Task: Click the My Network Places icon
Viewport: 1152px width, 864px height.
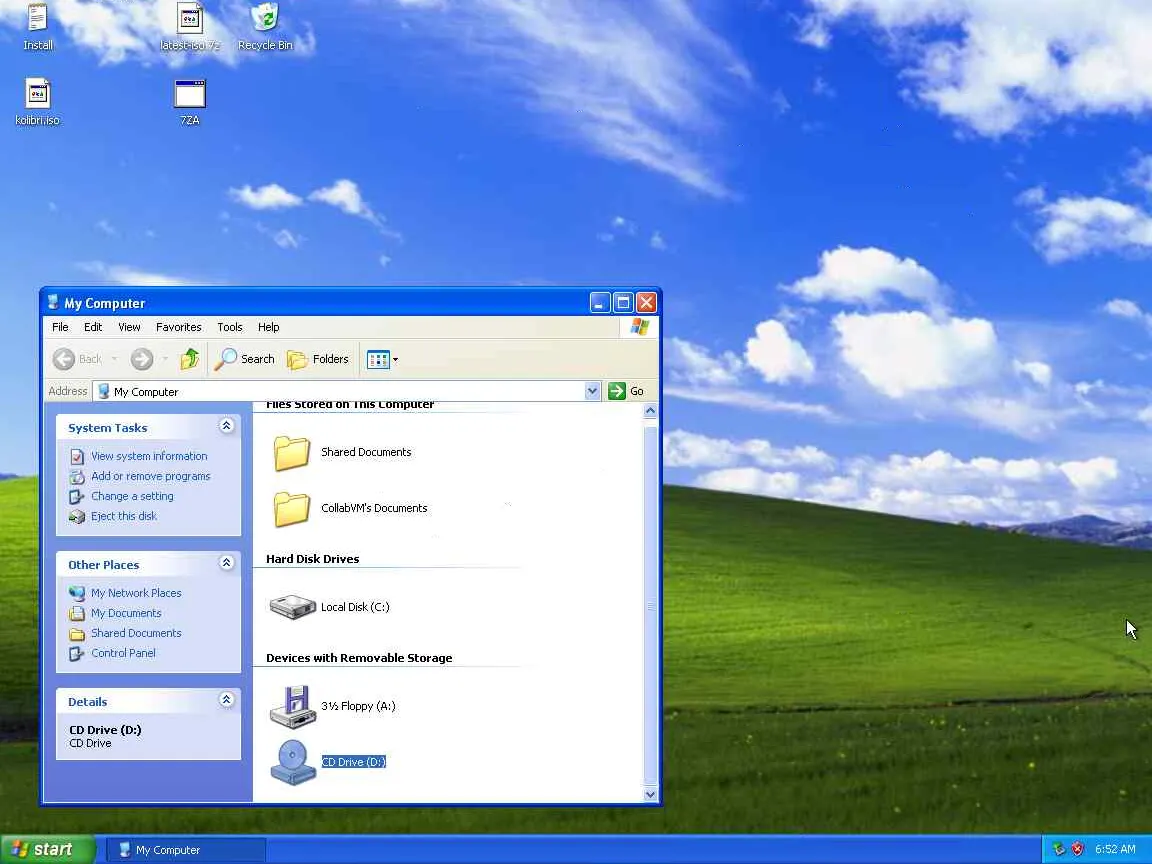Action: [77, 594]
